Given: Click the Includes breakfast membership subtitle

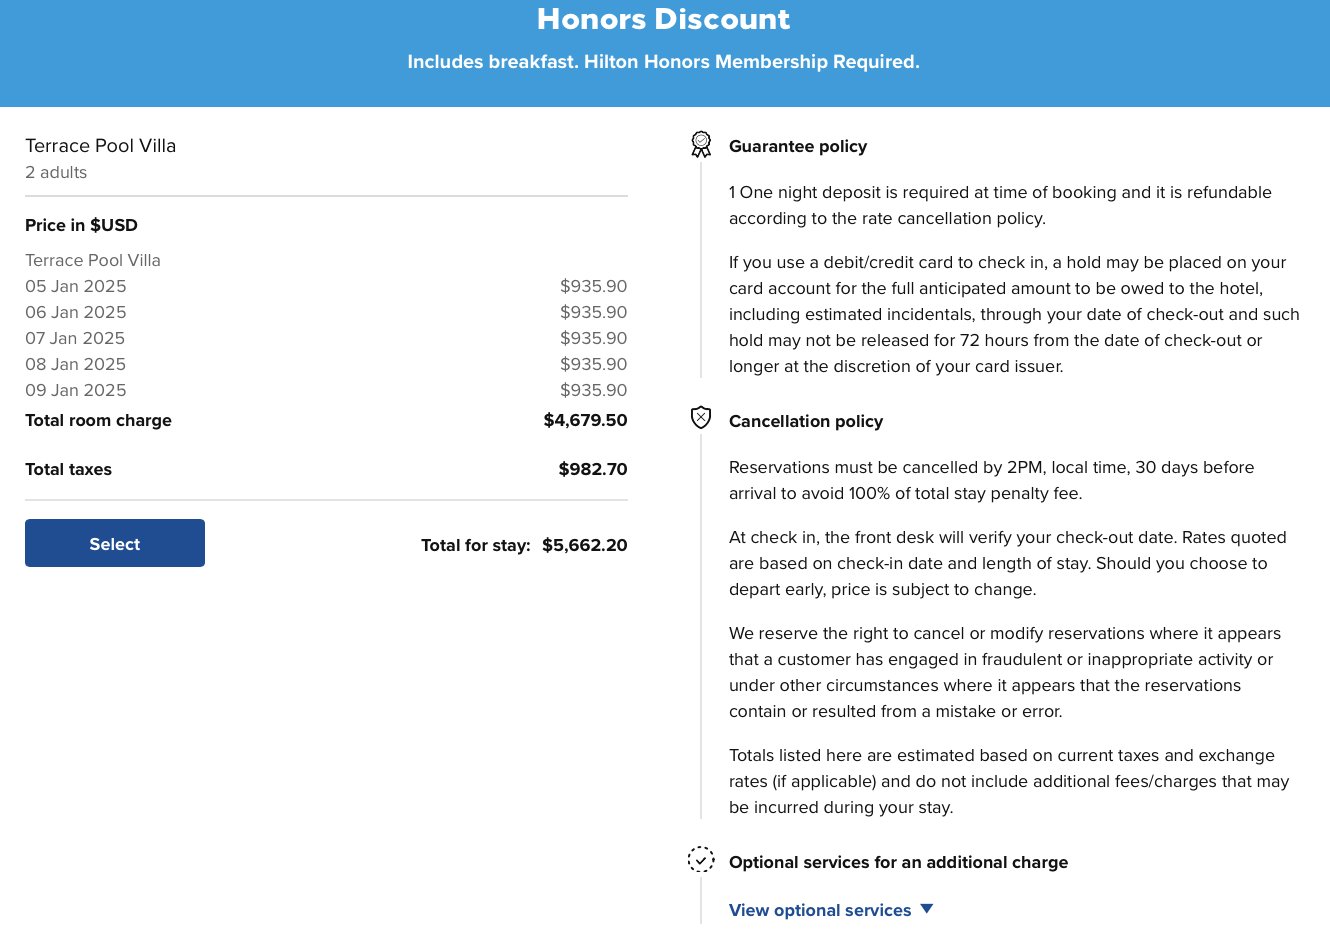Looking at the screenshot, I should click(x=664, y=62).
